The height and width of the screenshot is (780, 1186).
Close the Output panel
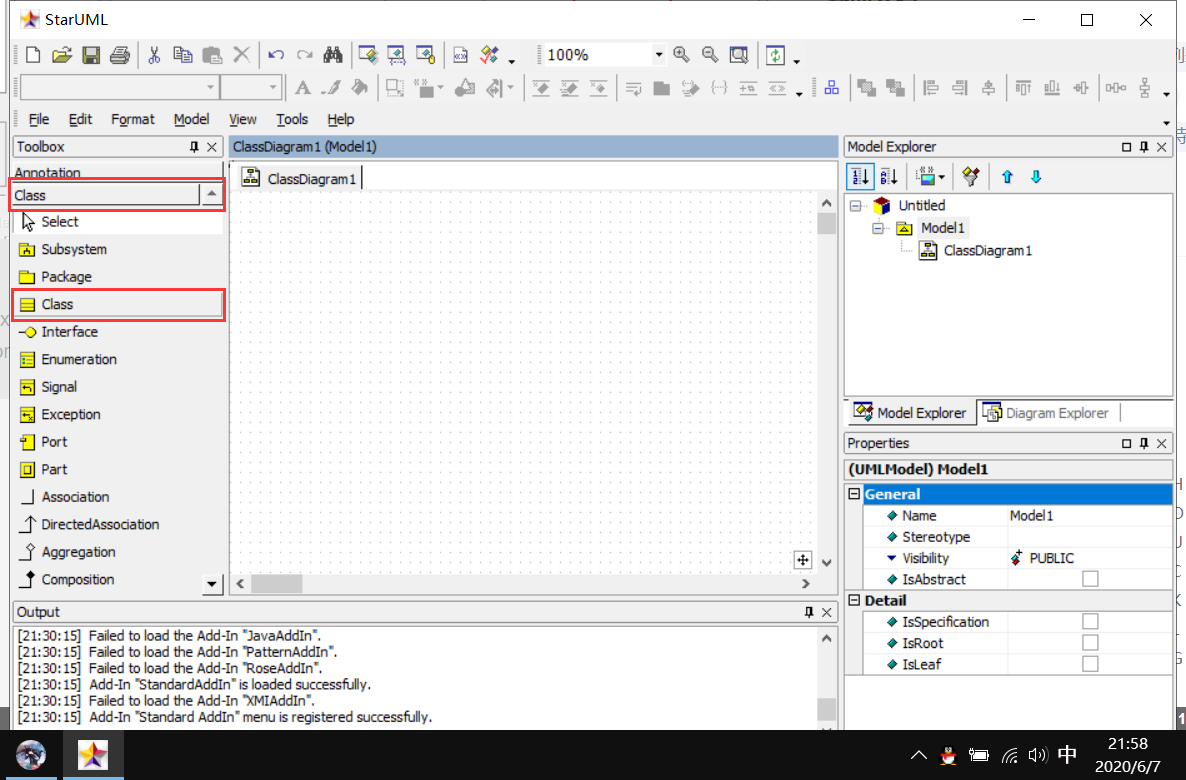tap(827, 612)
